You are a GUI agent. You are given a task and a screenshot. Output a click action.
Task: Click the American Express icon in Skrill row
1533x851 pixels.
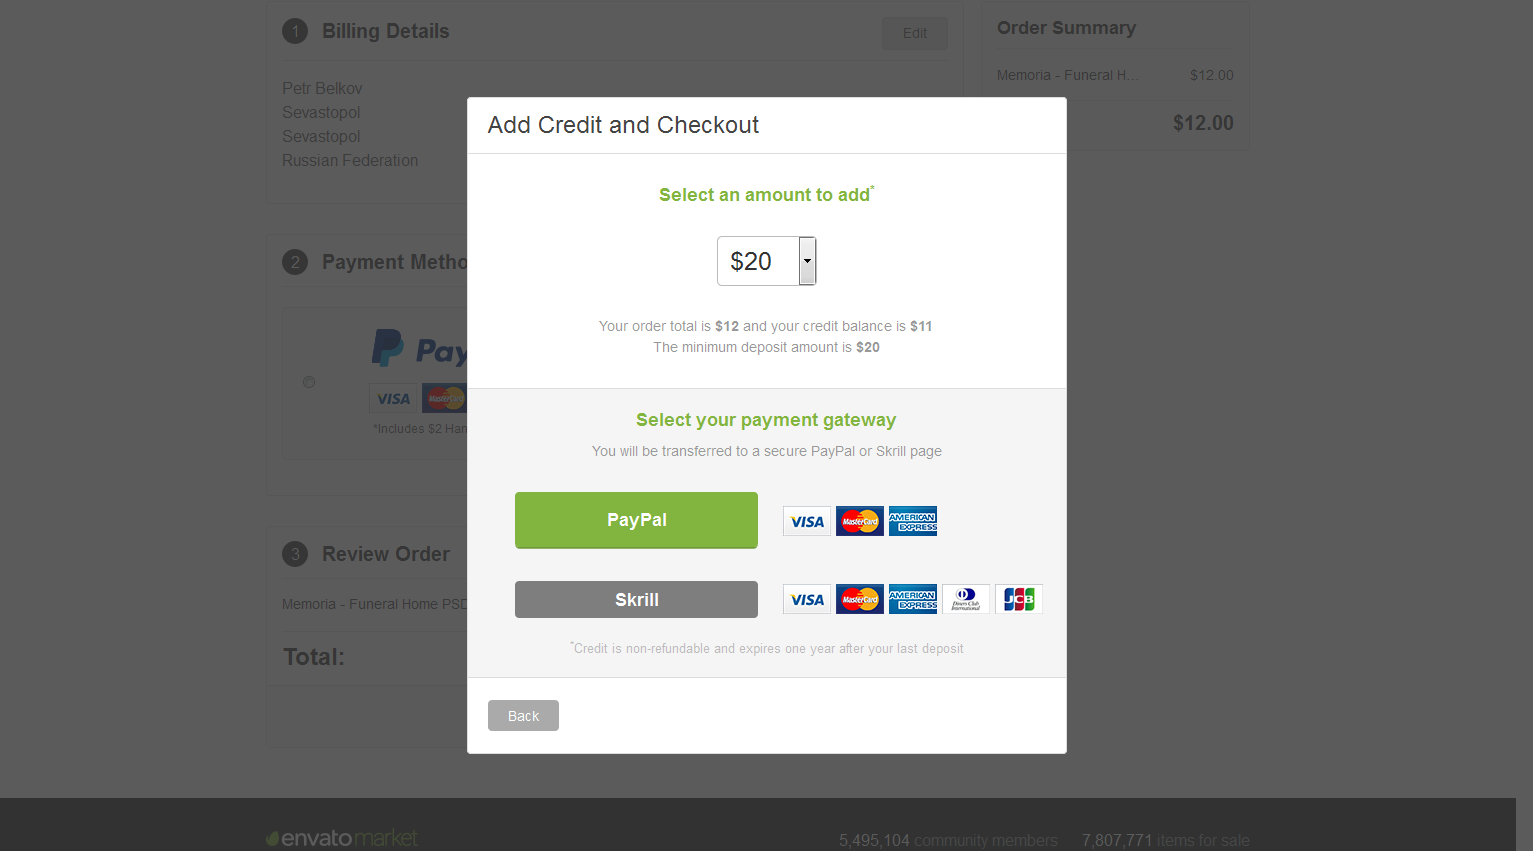(913, 599)
